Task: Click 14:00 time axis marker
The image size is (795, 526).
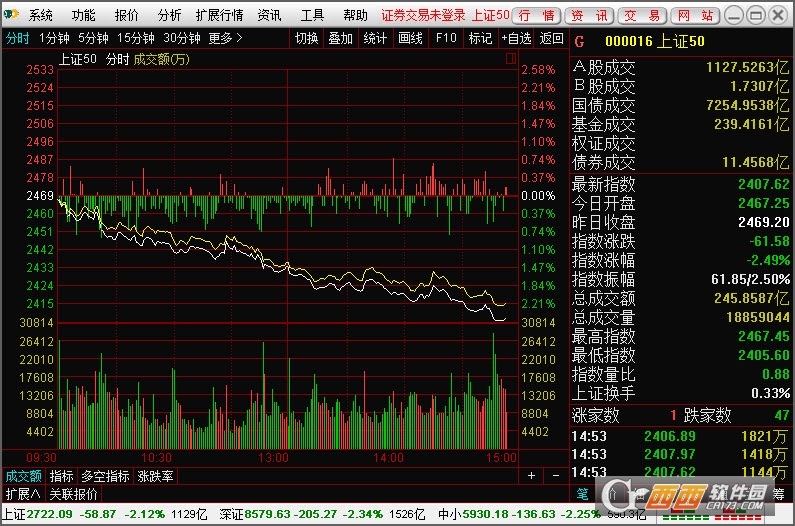Action: [388, 458]
